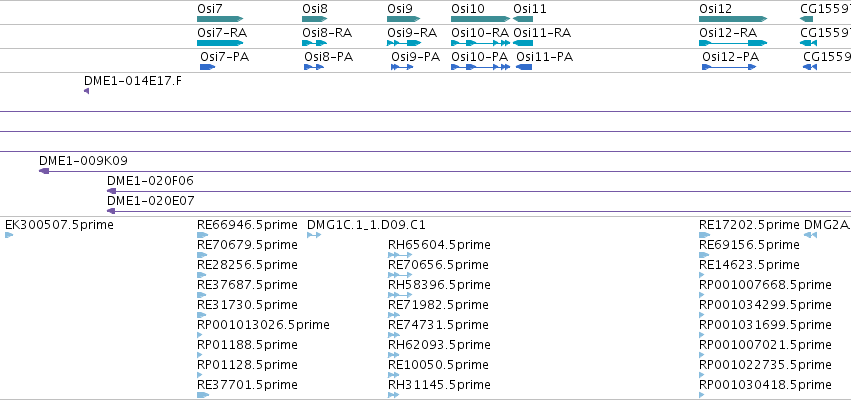Click the Osi12-PA text label

point(731,56)
